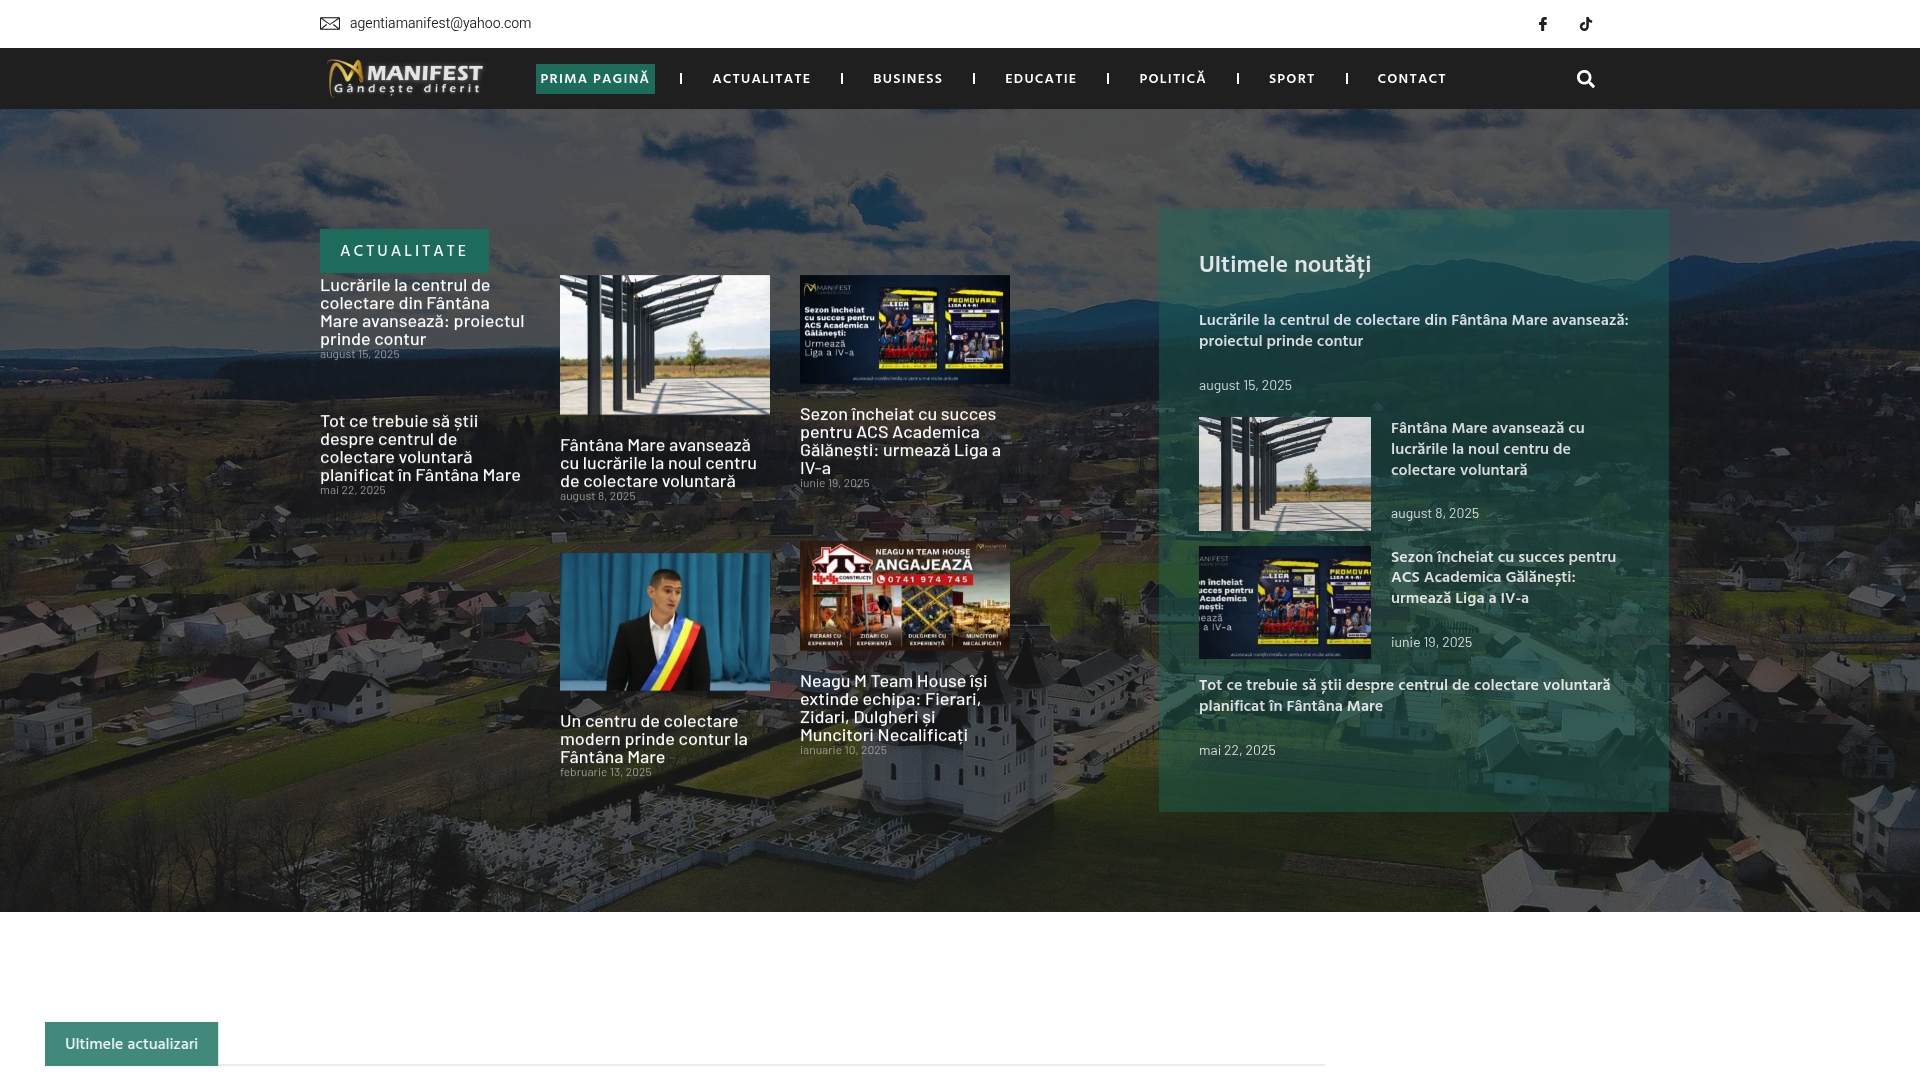This screenshot has height=1080, width=1920.
Task: Read the Sezon încheiat cu succes article in sidebar
Action: 1502,578
